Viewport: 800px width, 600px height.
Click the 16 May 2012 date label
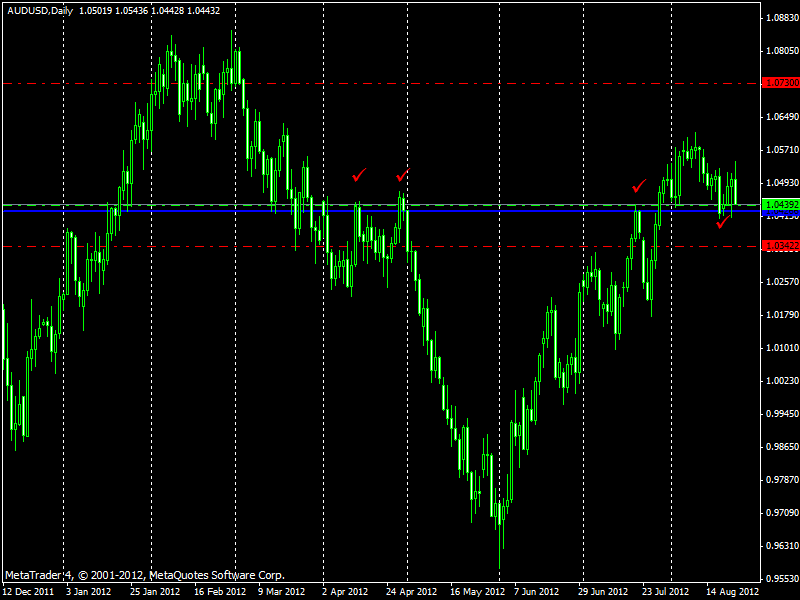coord(477,591)
